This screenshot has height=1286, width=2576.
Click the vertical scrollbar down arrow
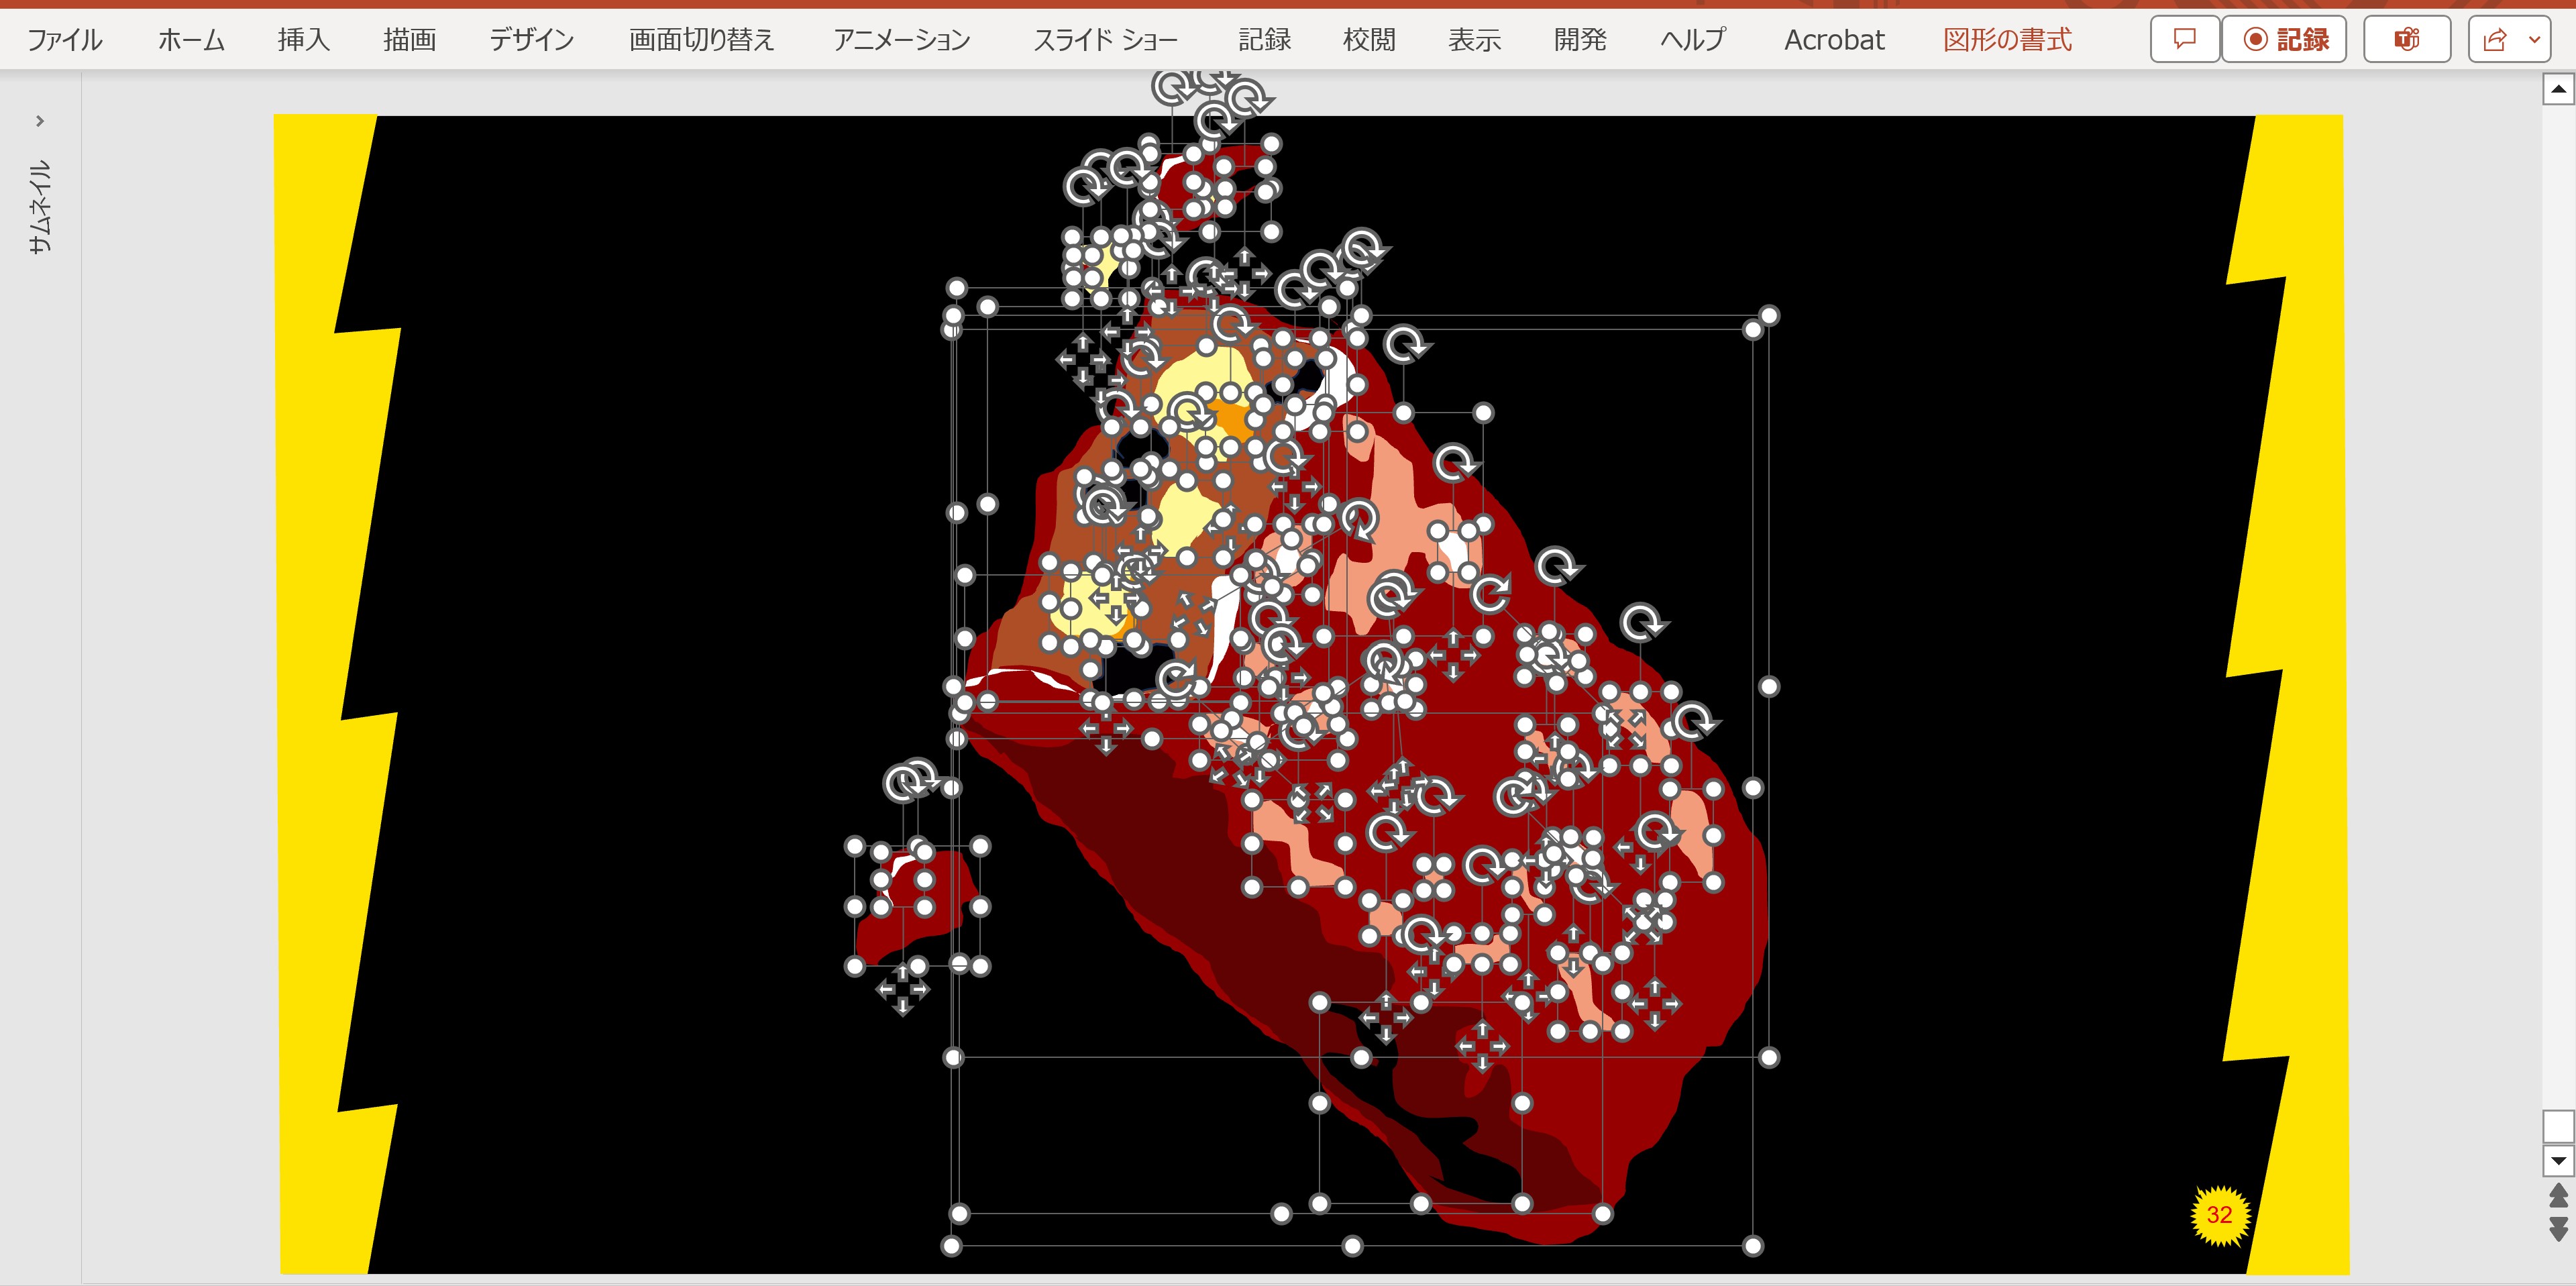click(x=2558, y=1161)
